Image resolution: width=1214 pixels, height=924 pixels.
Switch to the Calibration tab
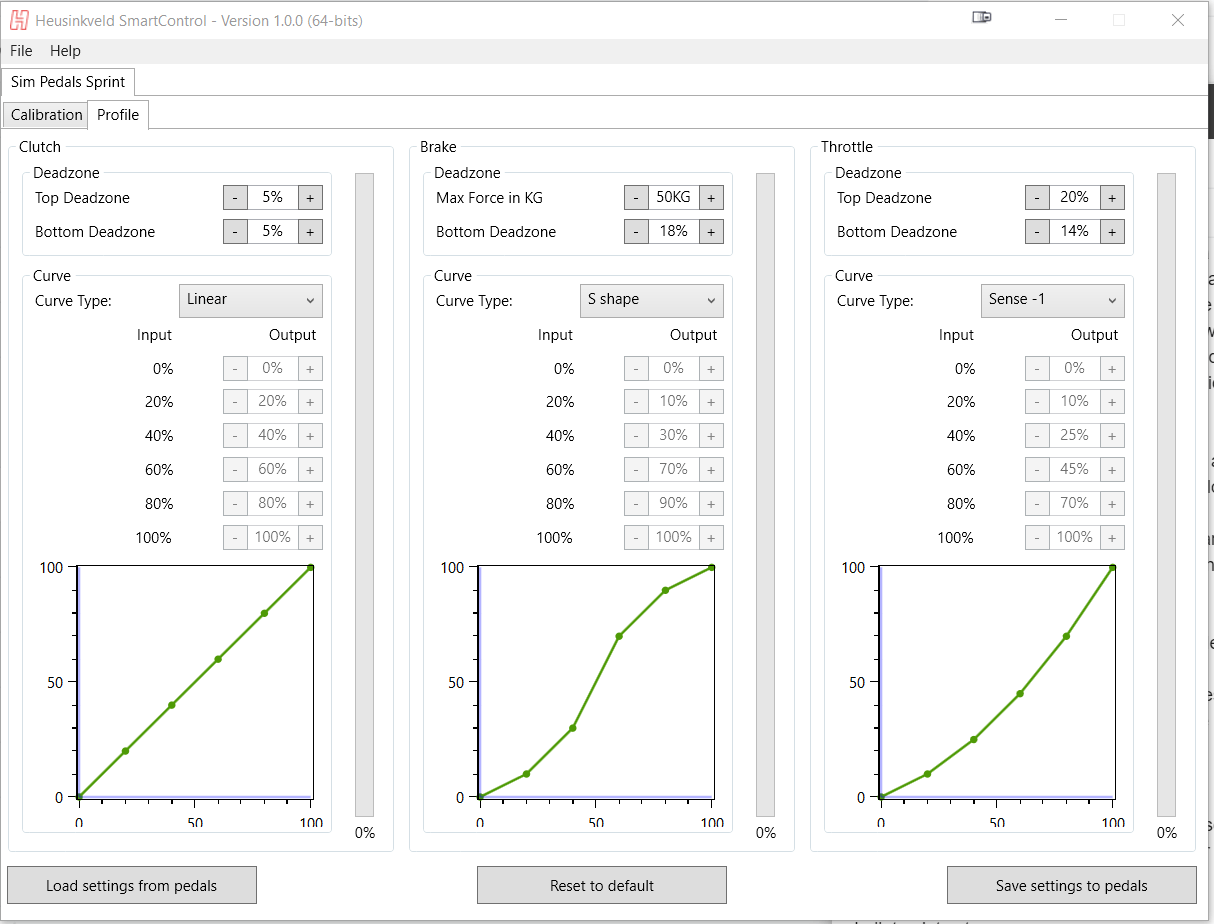(x=46, y=115)
